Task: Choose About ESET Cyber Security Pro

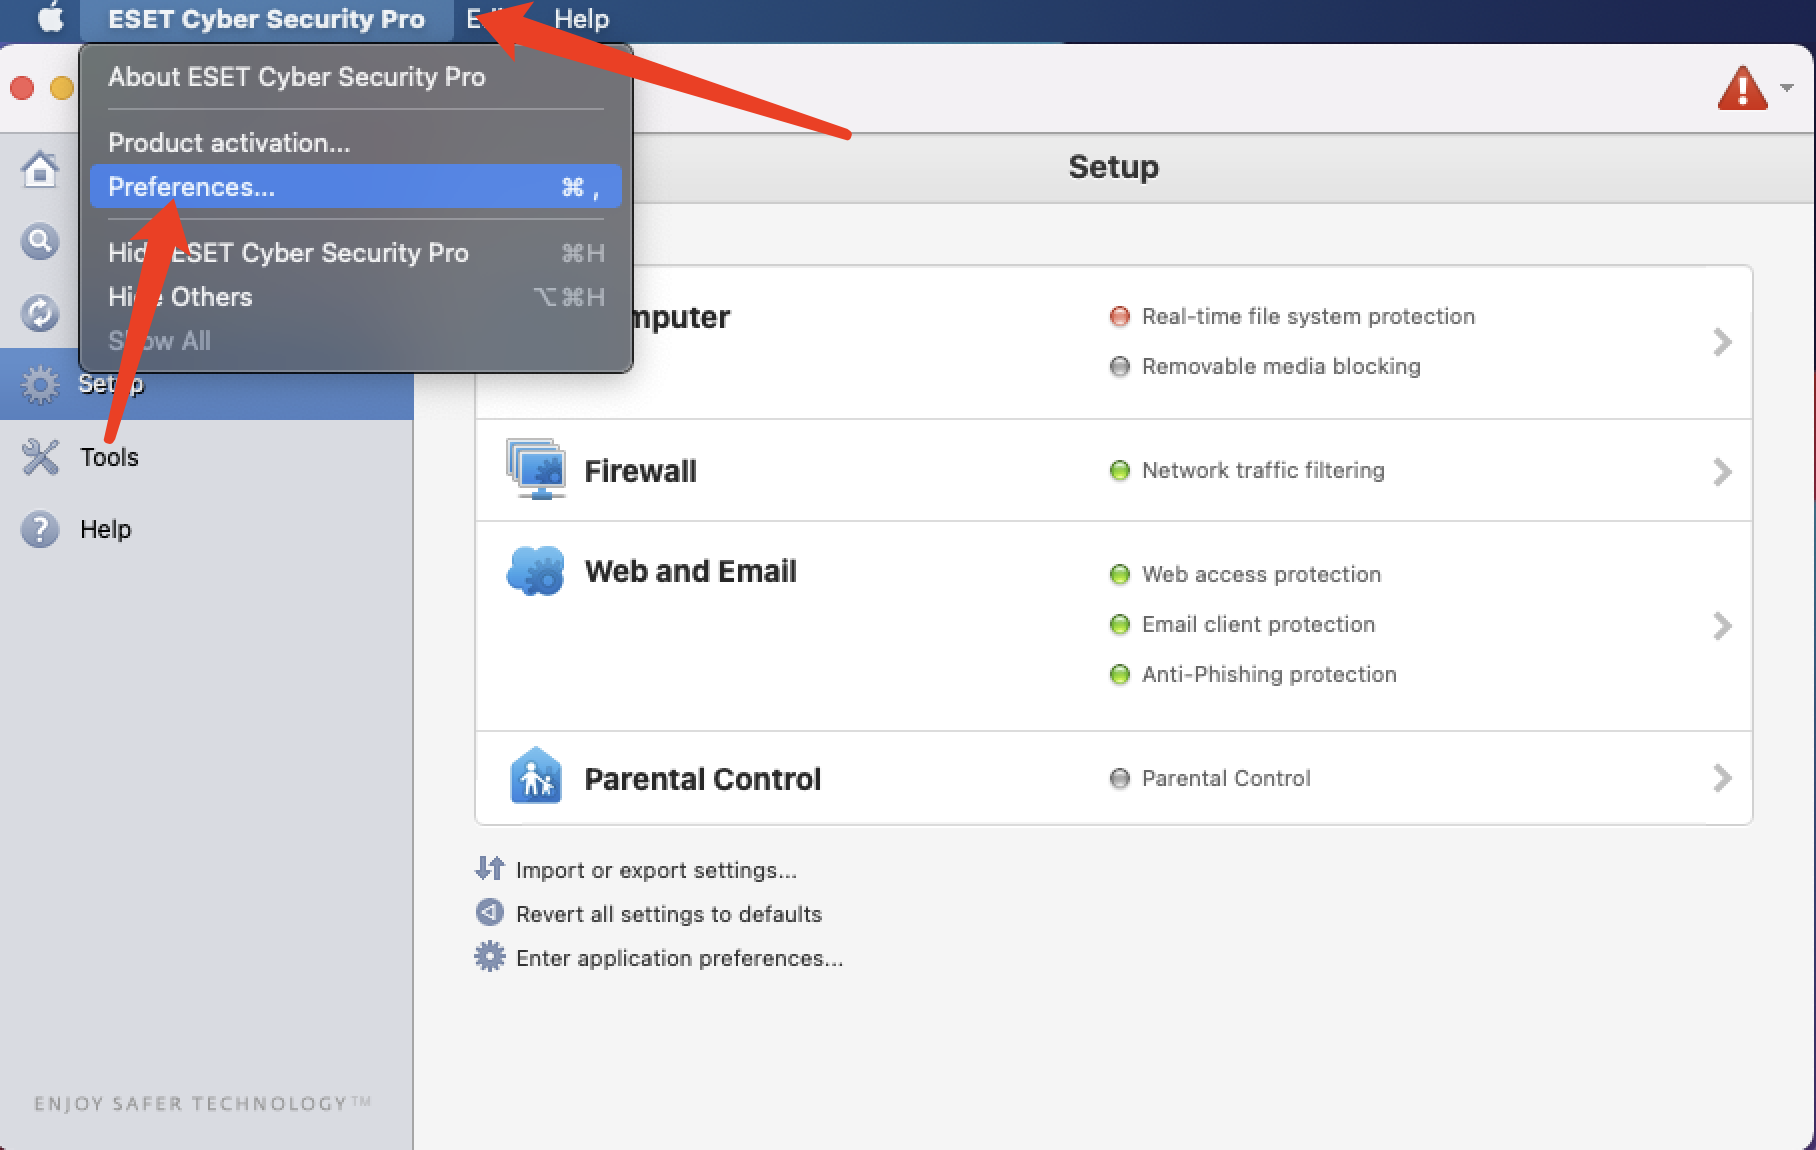Action: pyautogui.click(x=296, y=77)
